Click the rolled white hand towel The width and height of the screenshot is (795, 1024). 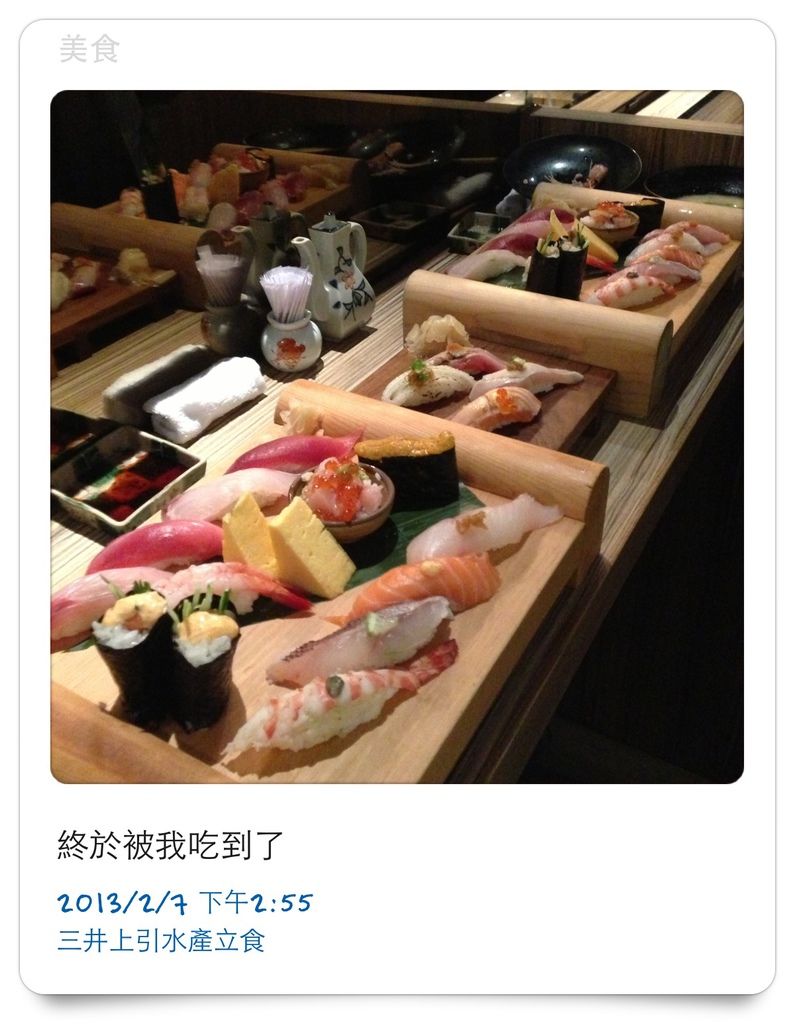click(204, 398)
